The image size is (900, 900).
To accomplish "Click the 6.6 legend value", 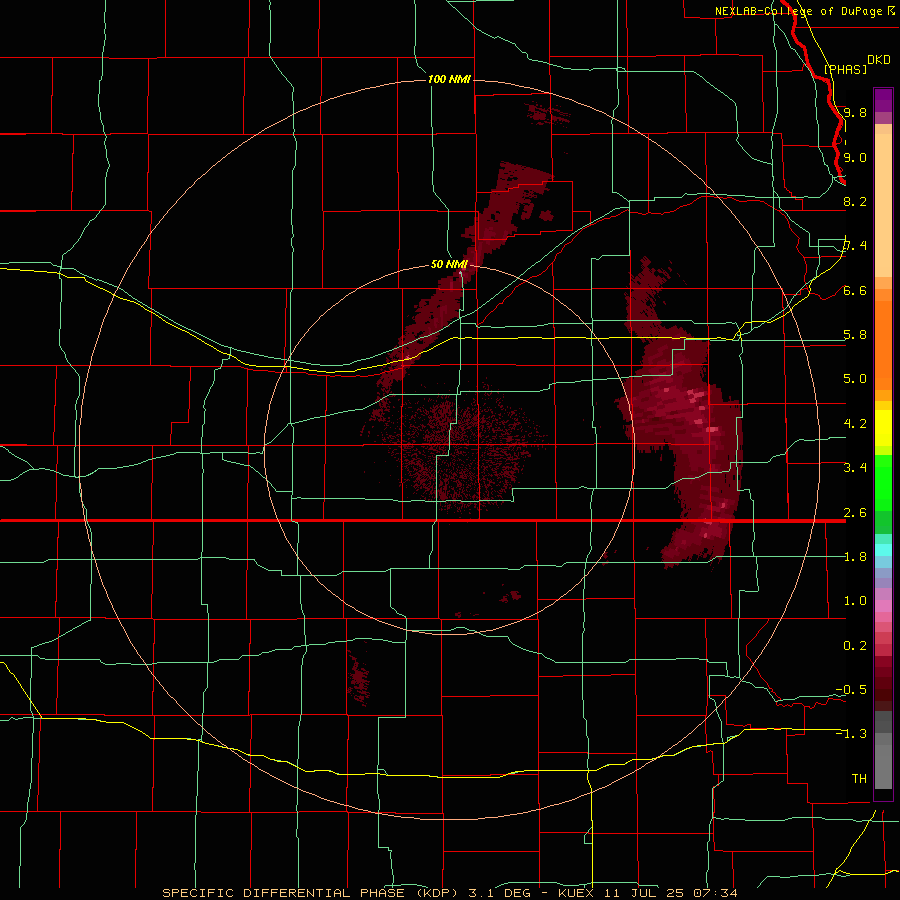I will 855,290.
